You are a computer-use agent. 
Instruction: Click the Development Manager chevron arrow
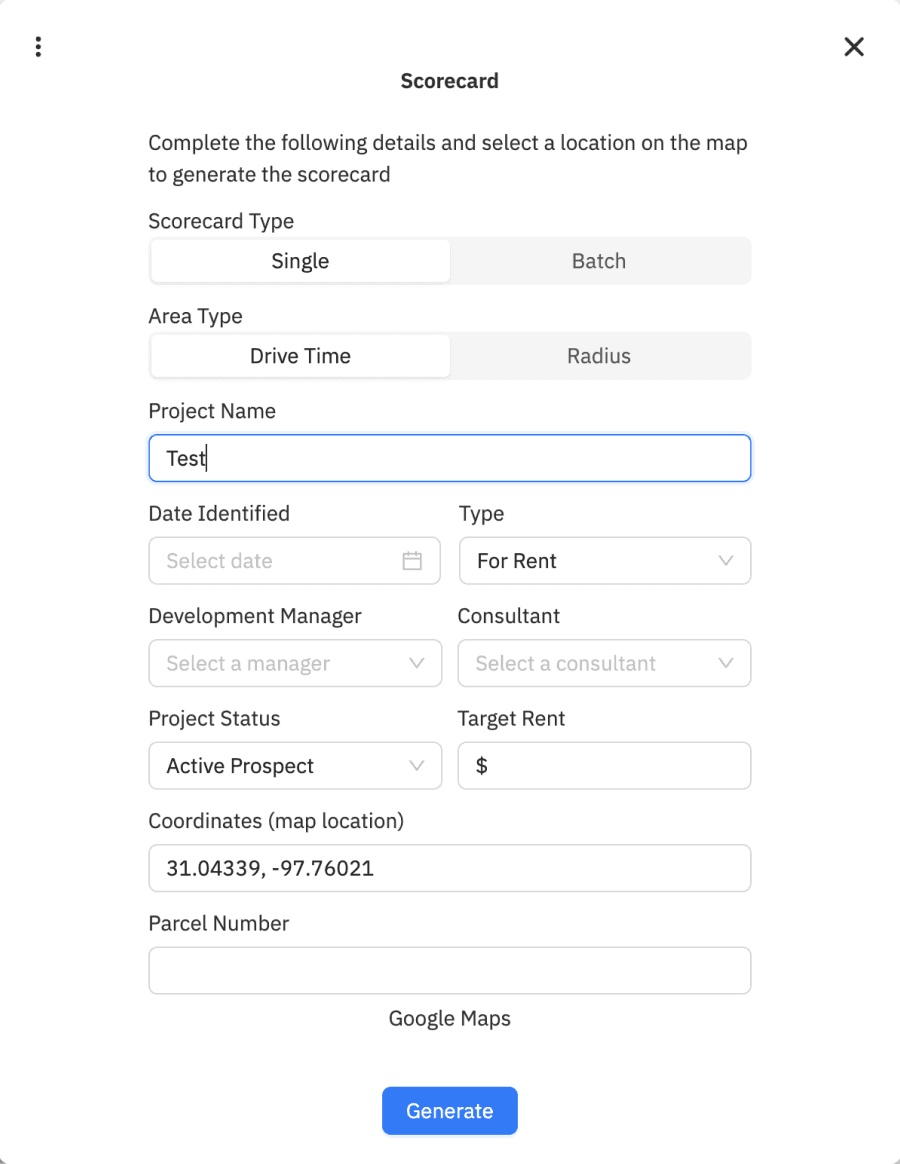417,663
